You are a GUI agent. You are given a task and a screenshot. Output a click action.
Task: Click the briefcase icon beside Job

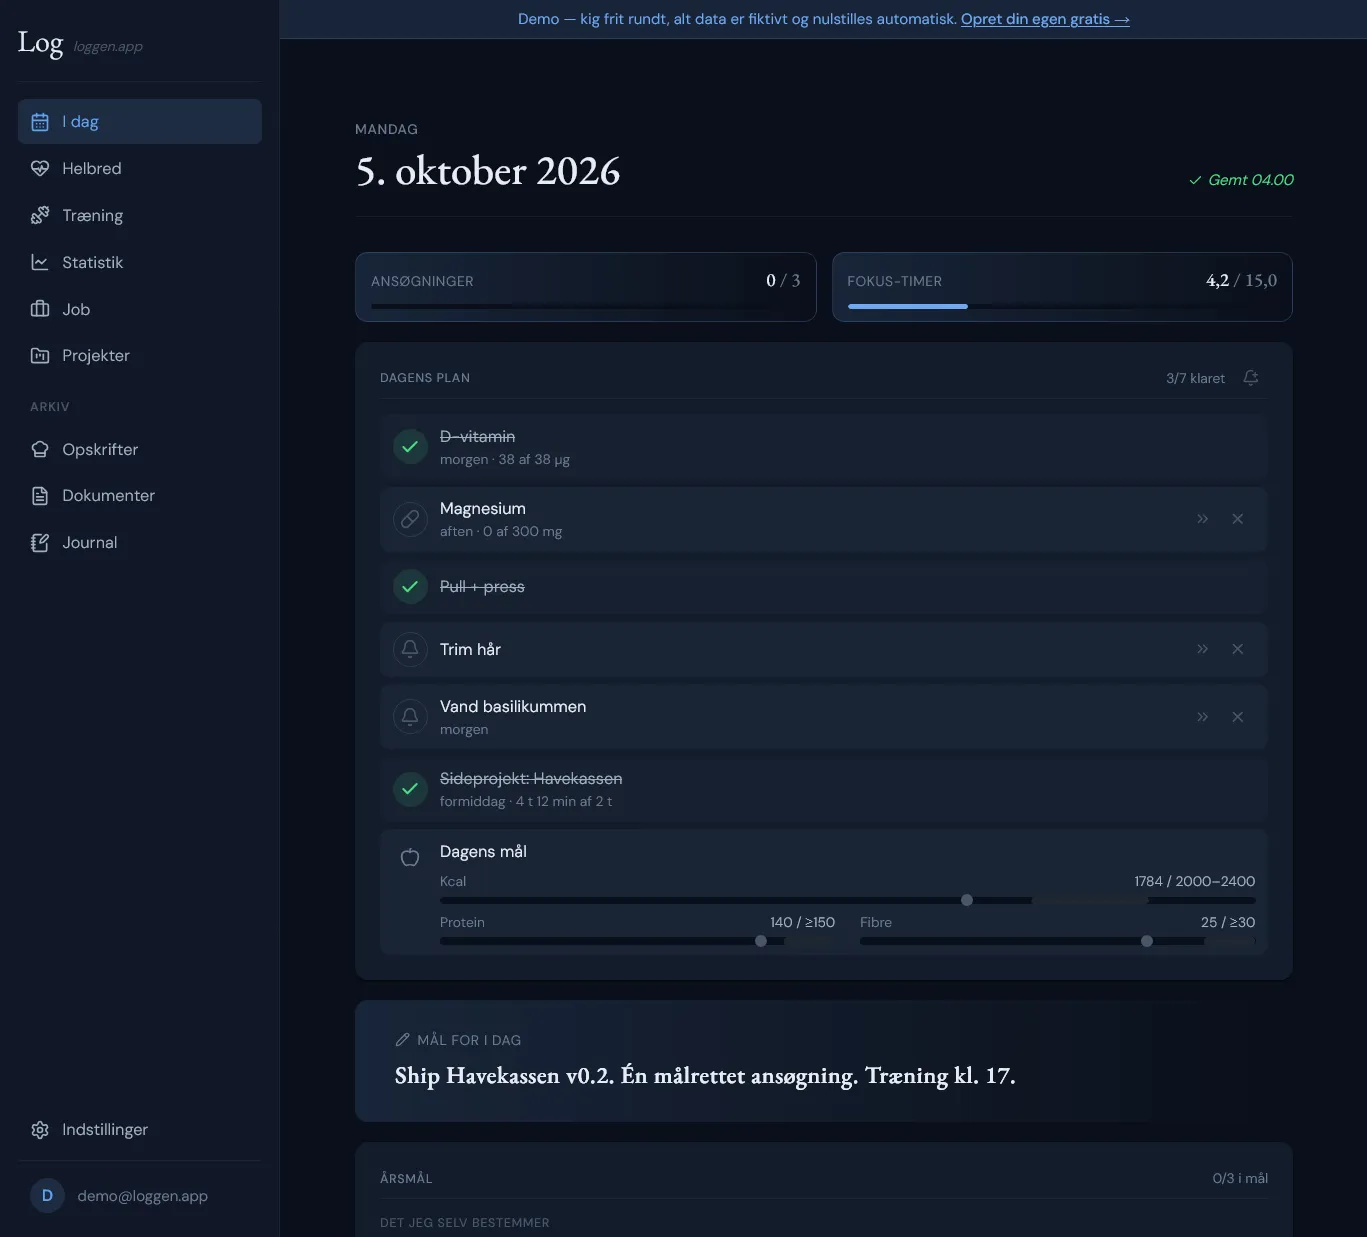pyautogui.click(x=40, y=309)
